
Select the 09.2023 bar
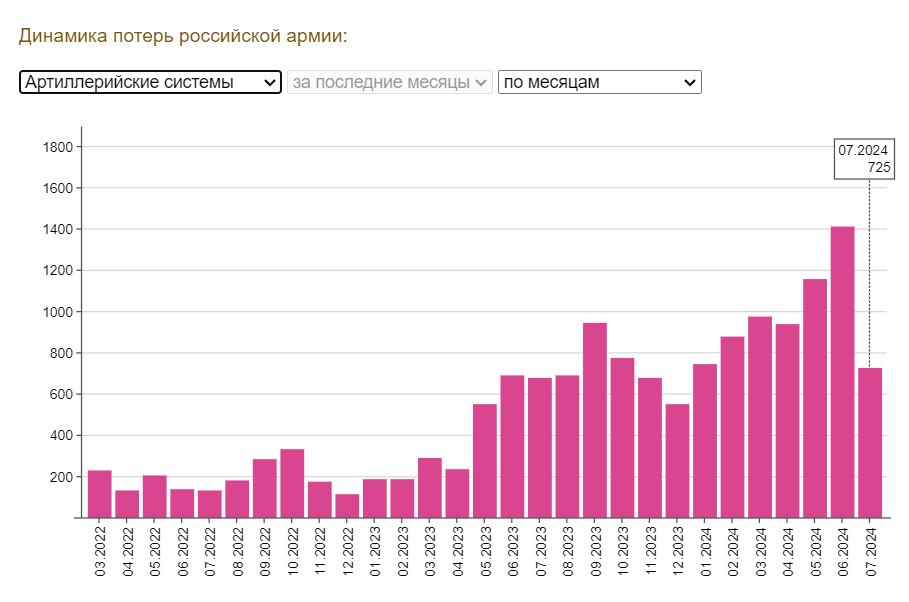coord(595,420)
